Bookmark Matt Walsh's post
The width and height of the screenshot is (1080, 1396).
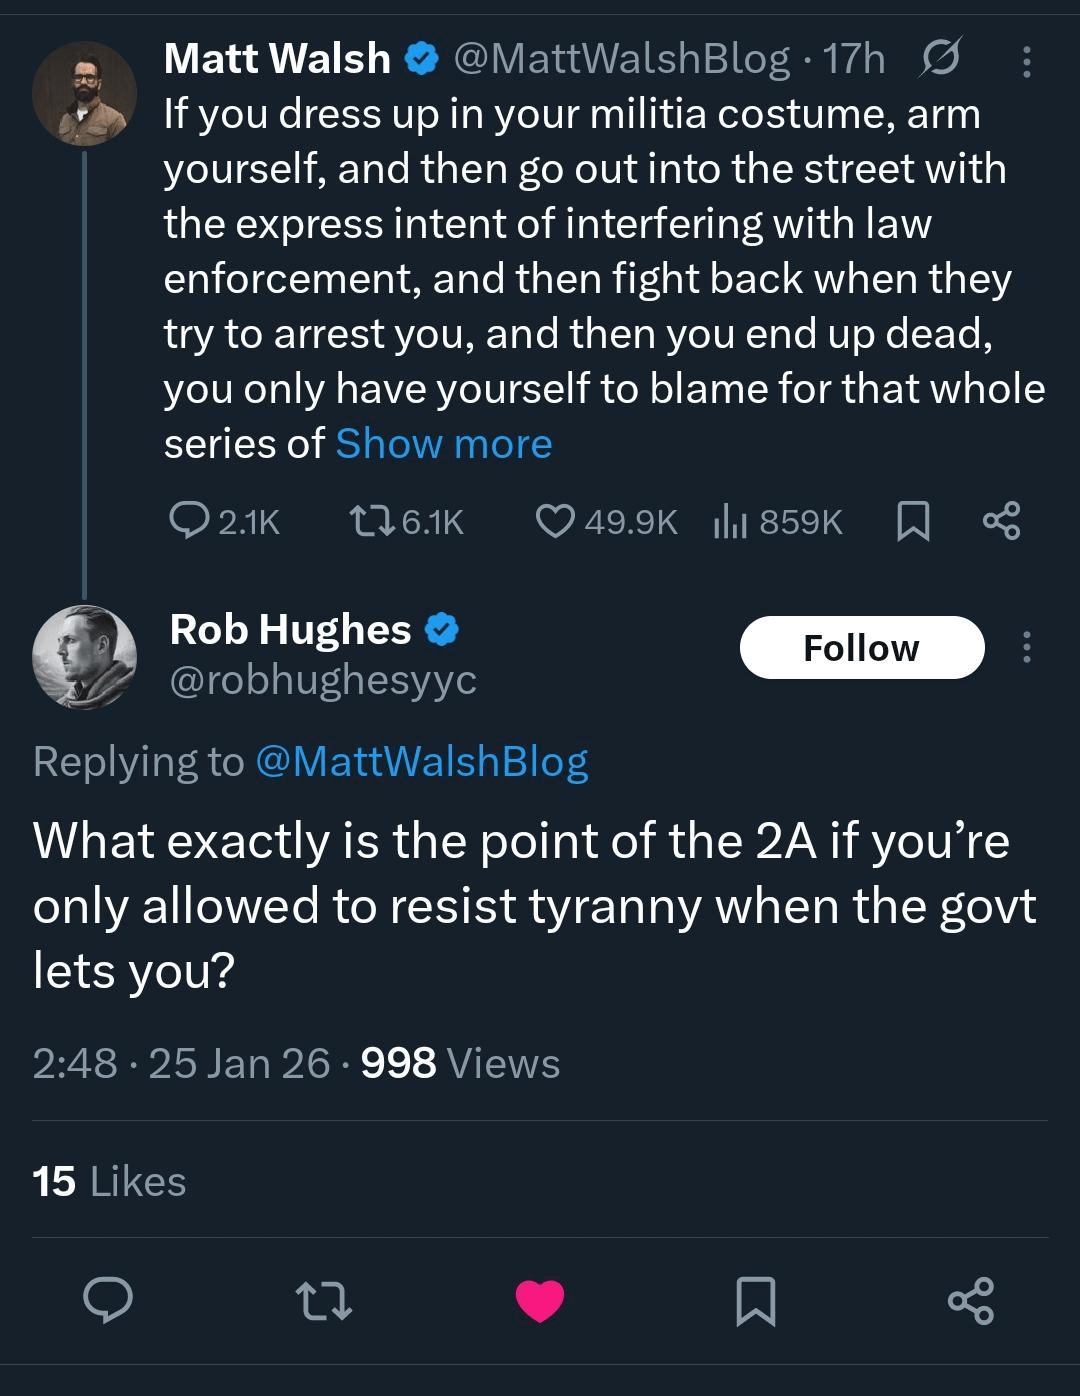click(912, 521)
